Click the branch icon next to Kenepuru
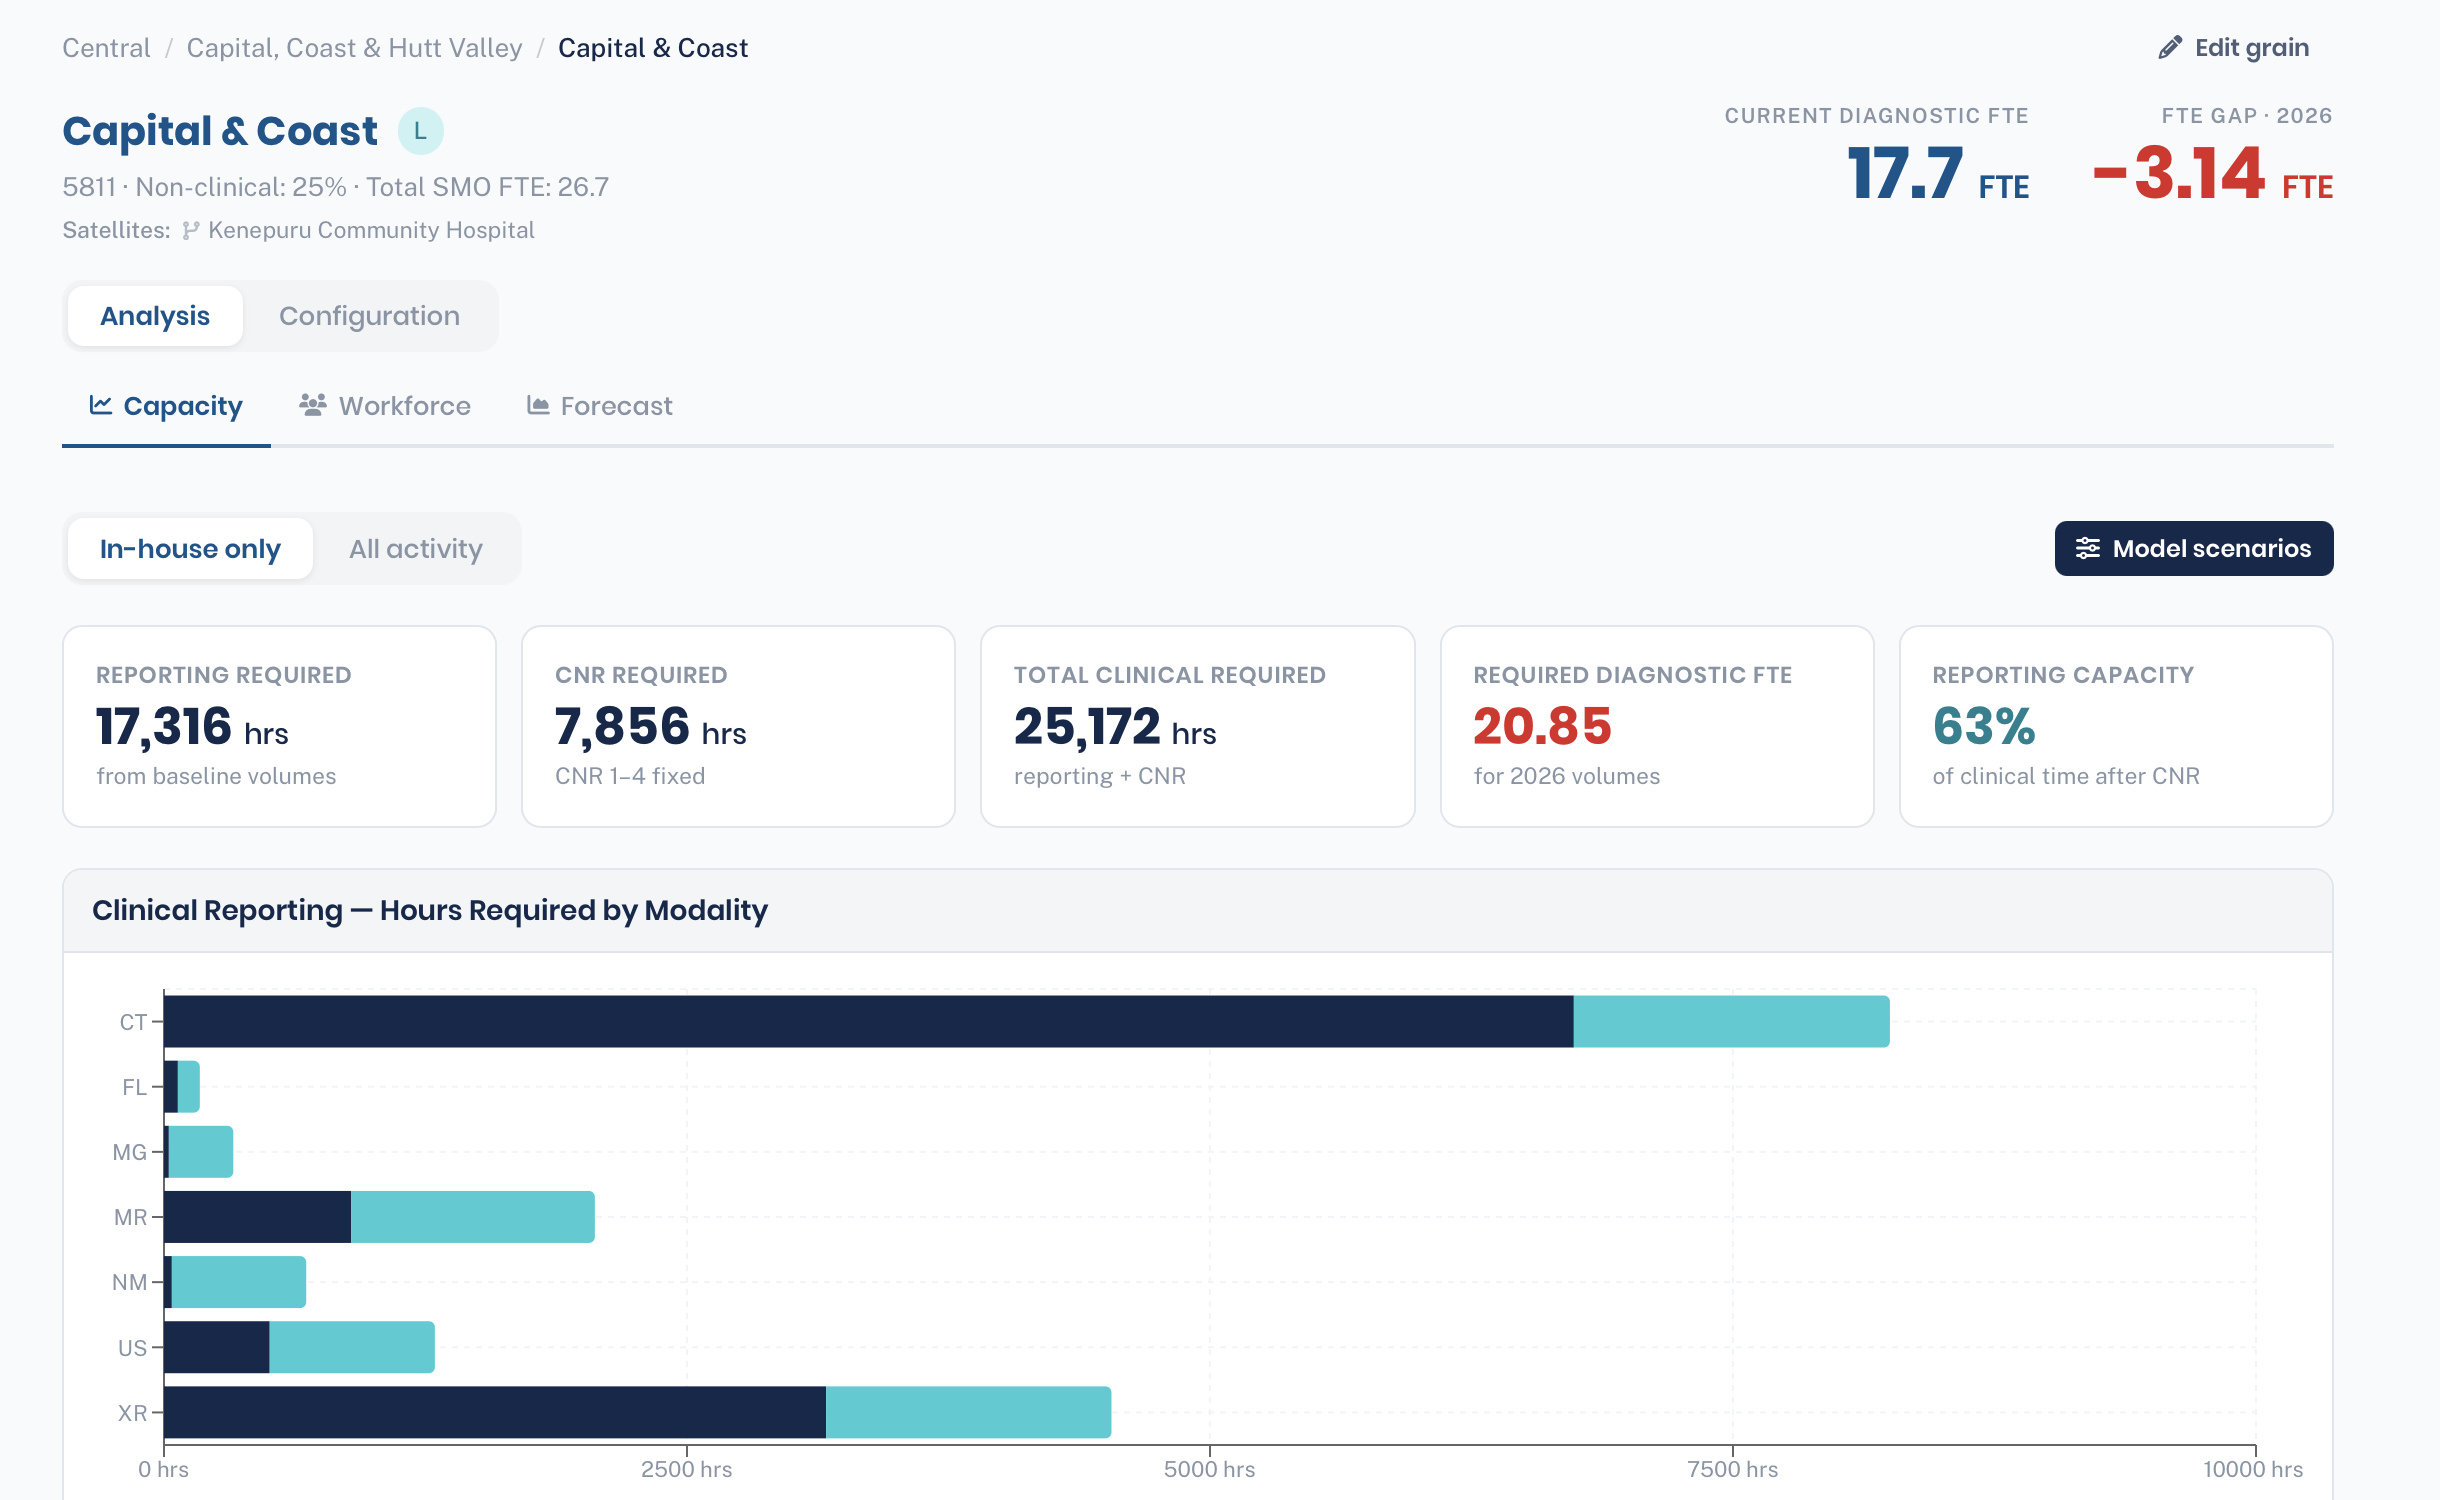 191,231
